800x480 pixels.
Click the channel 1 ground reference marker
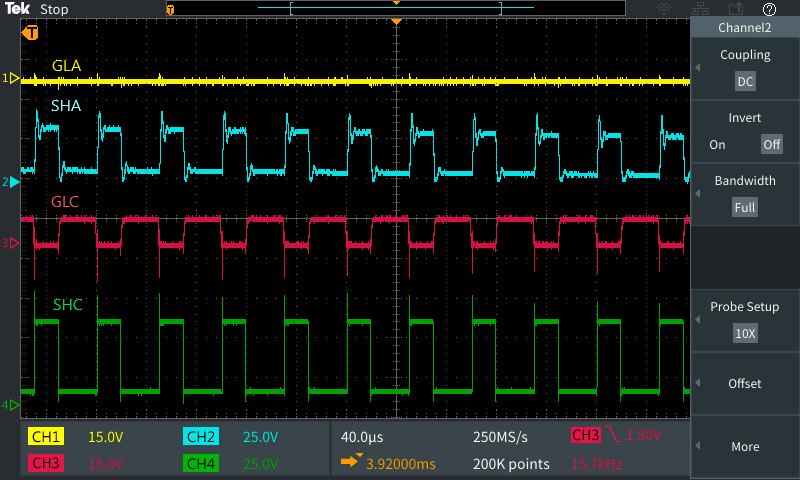[x=11, y=78]
